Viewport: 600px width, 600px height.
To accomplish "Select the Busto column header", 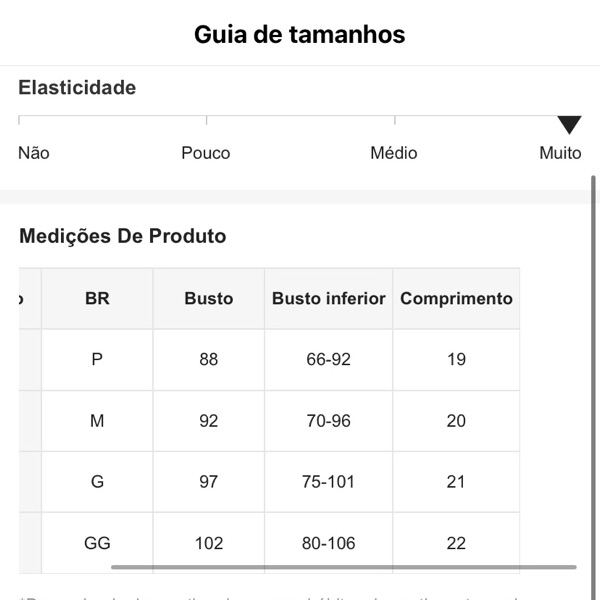I will 208,298.
